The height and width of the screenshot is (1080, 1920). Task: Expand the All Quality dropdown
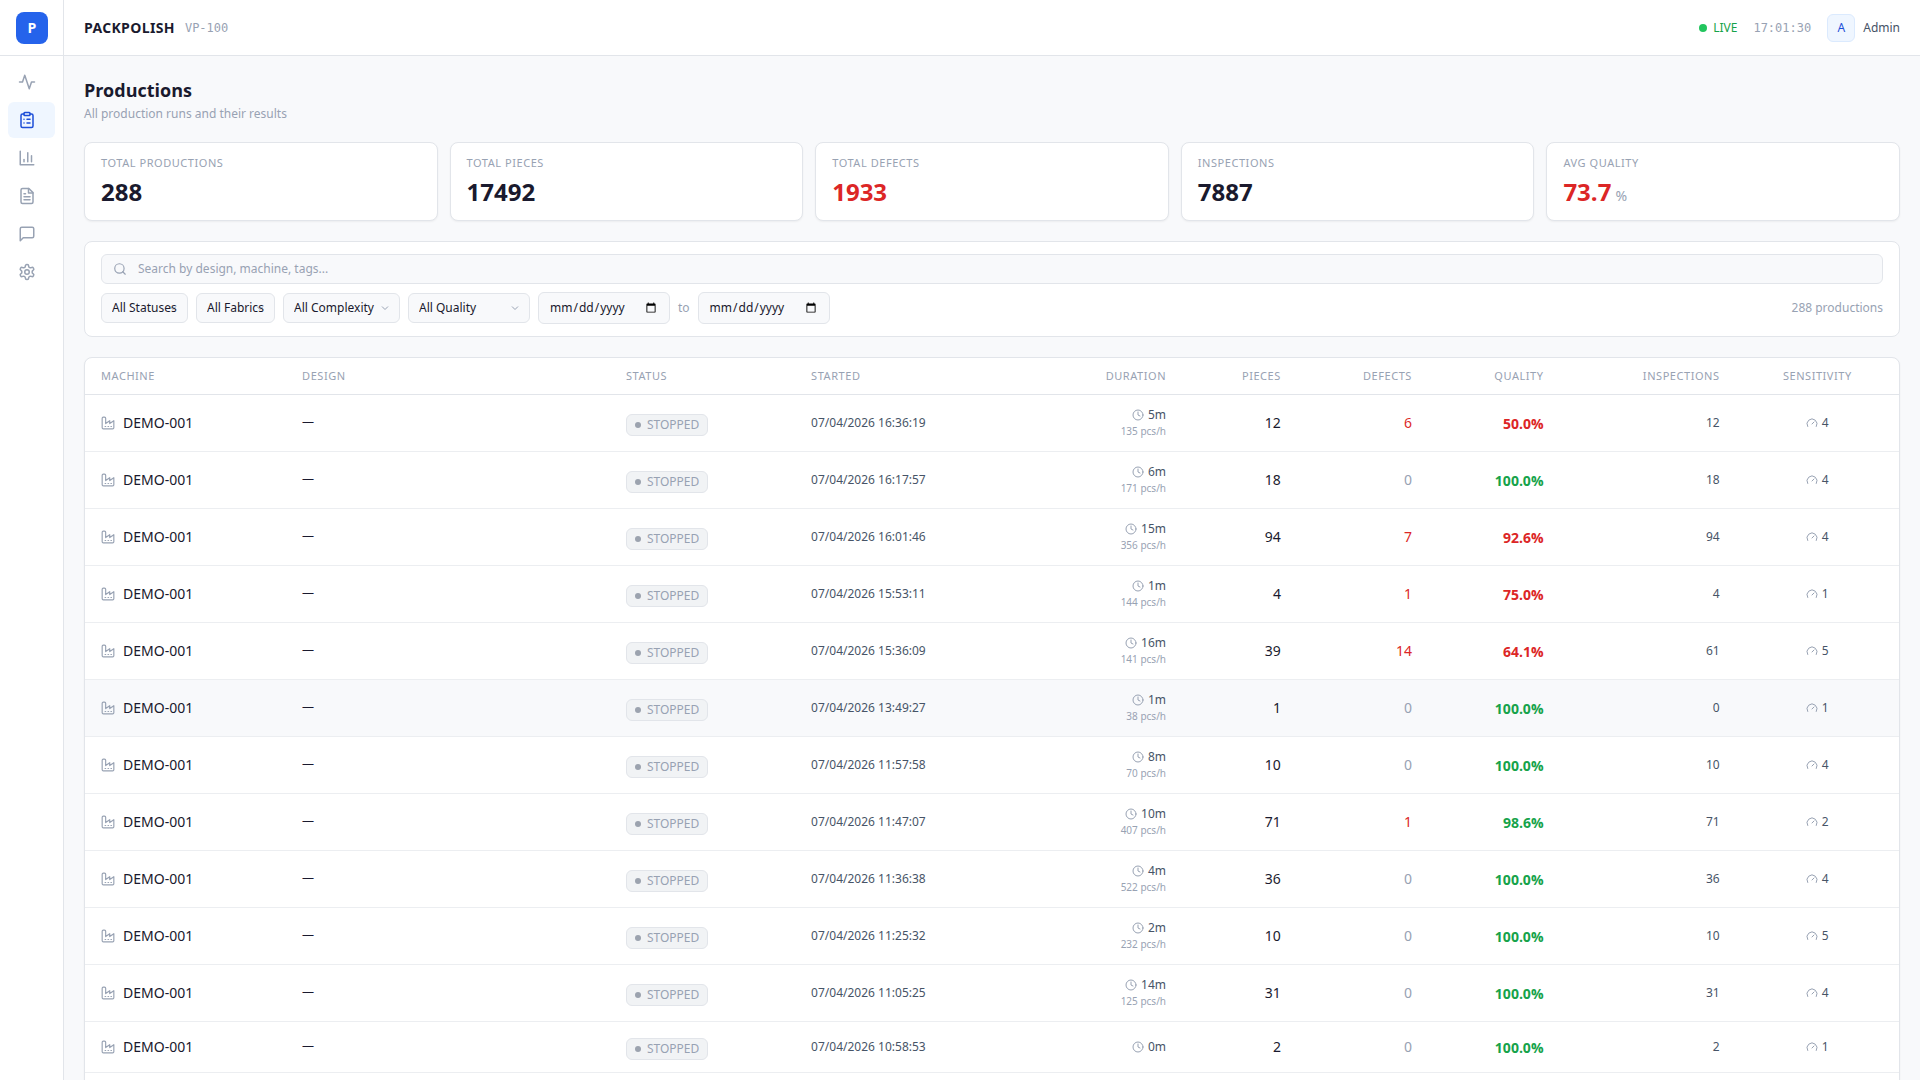(x=468, y=308)
